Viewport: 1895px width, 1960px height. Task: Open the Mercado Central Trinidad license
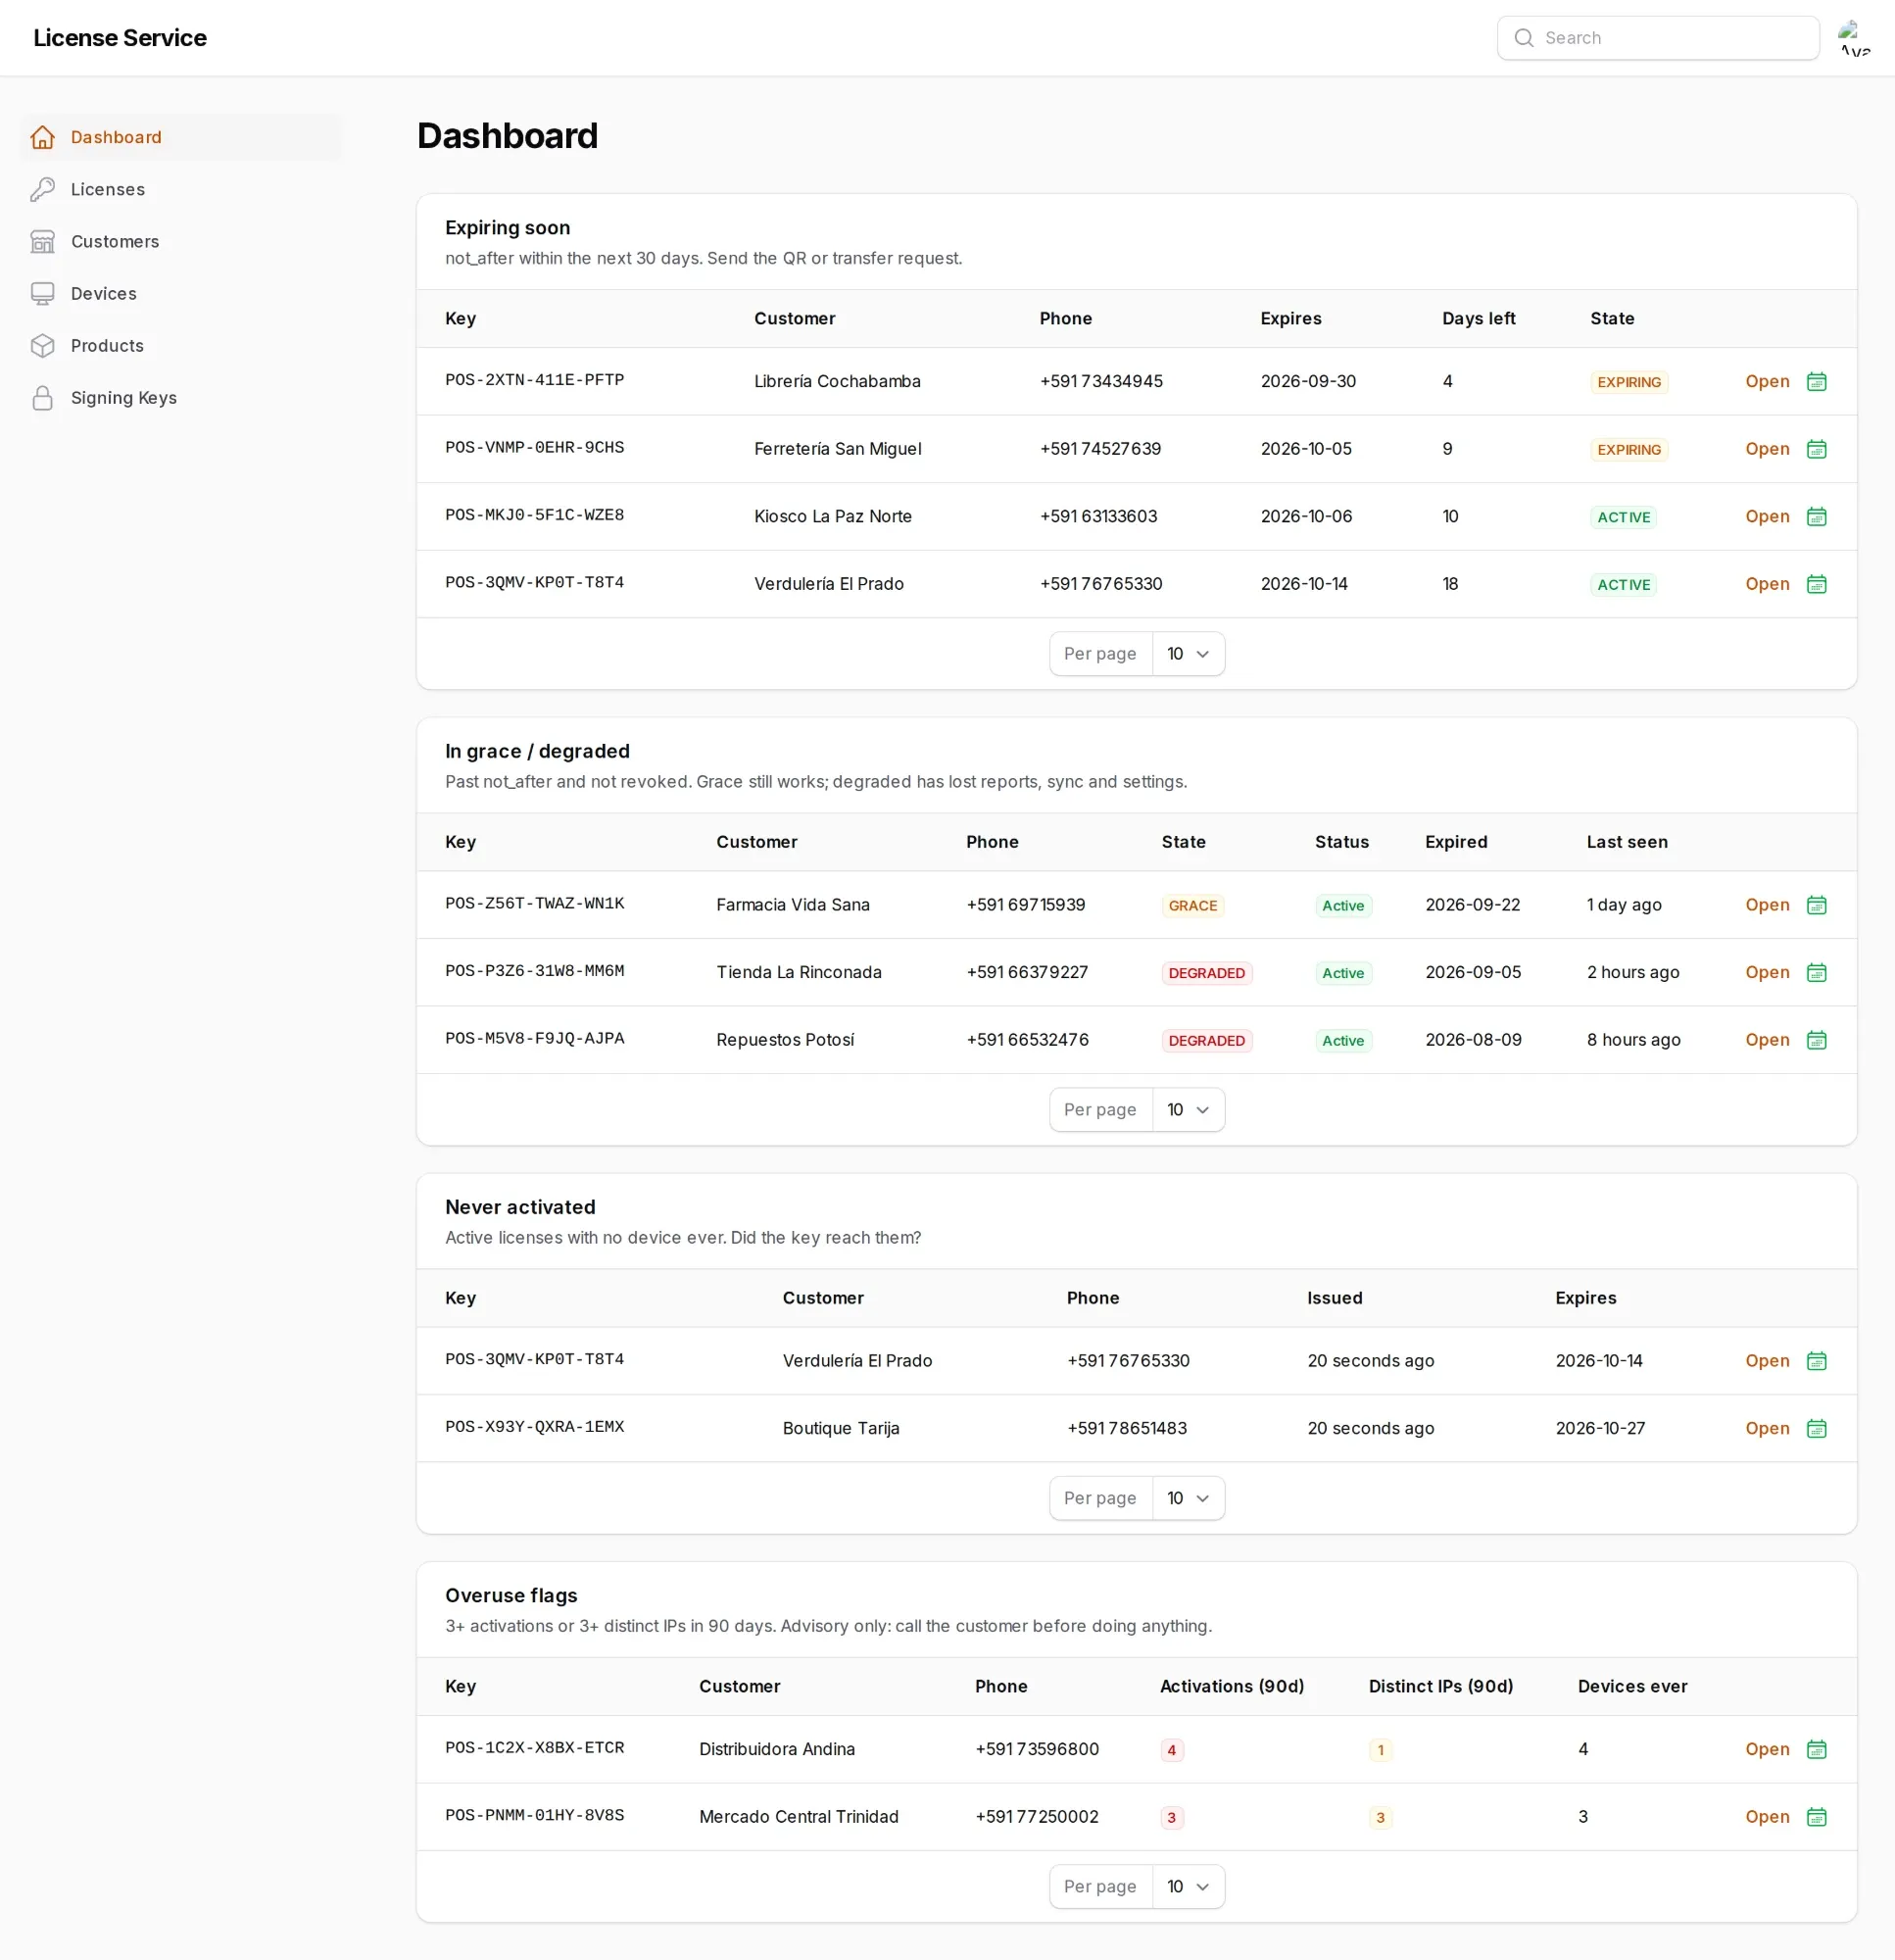1766,1816
